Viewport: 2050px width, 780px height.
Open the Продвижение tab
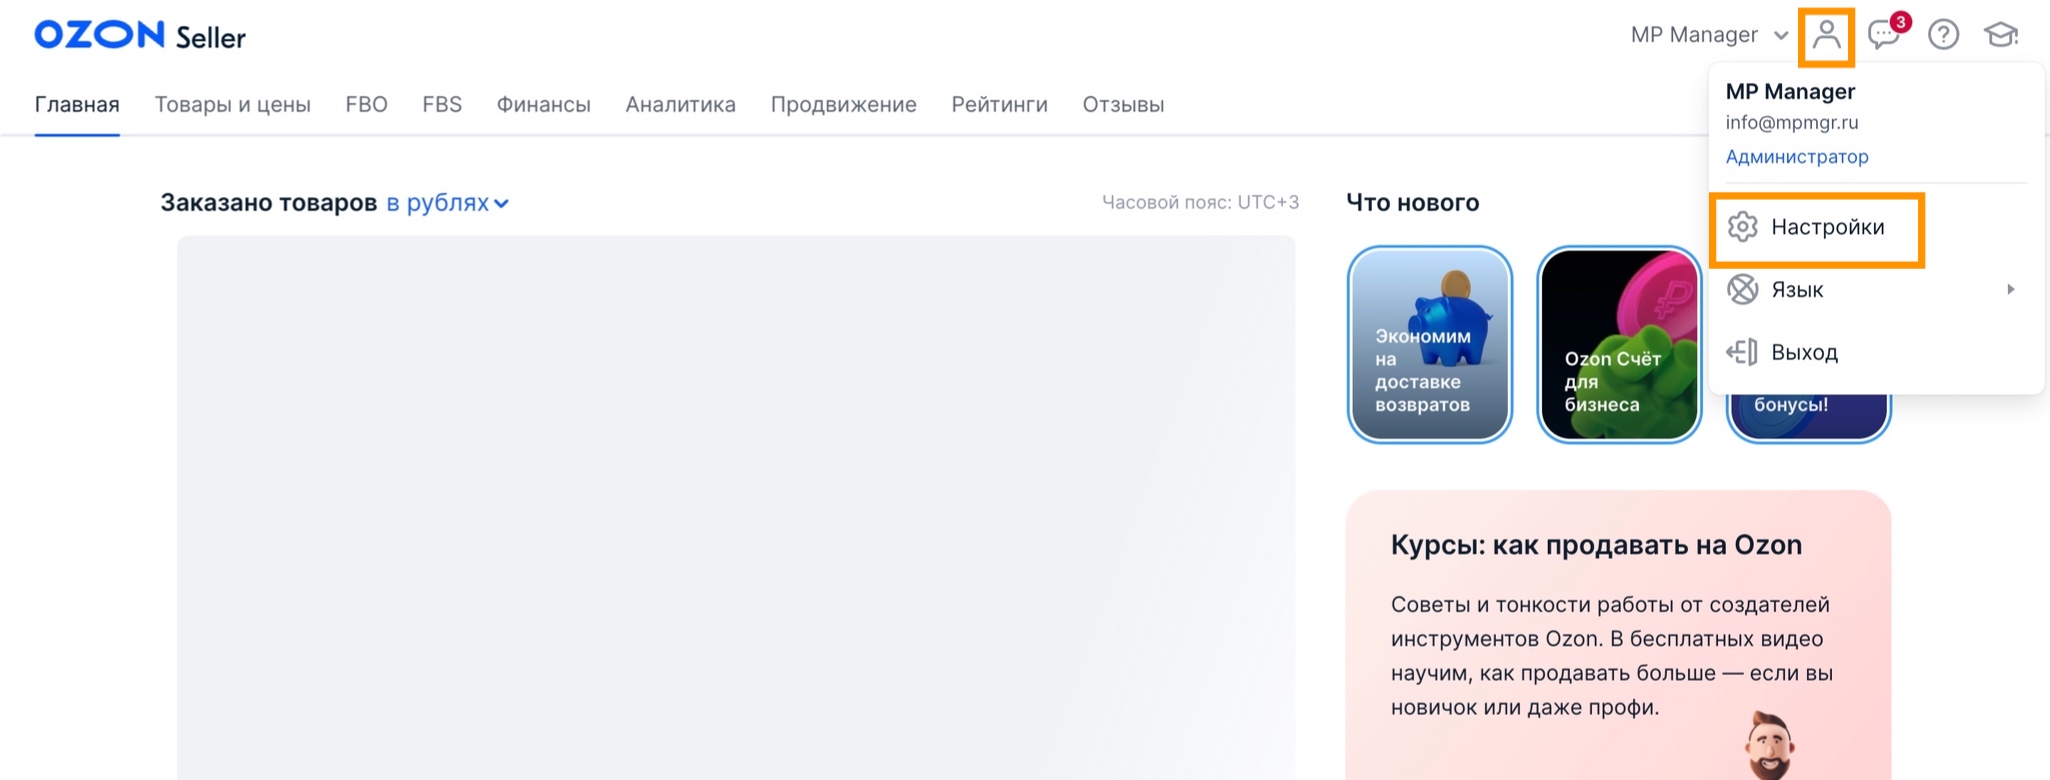[843, 105]
